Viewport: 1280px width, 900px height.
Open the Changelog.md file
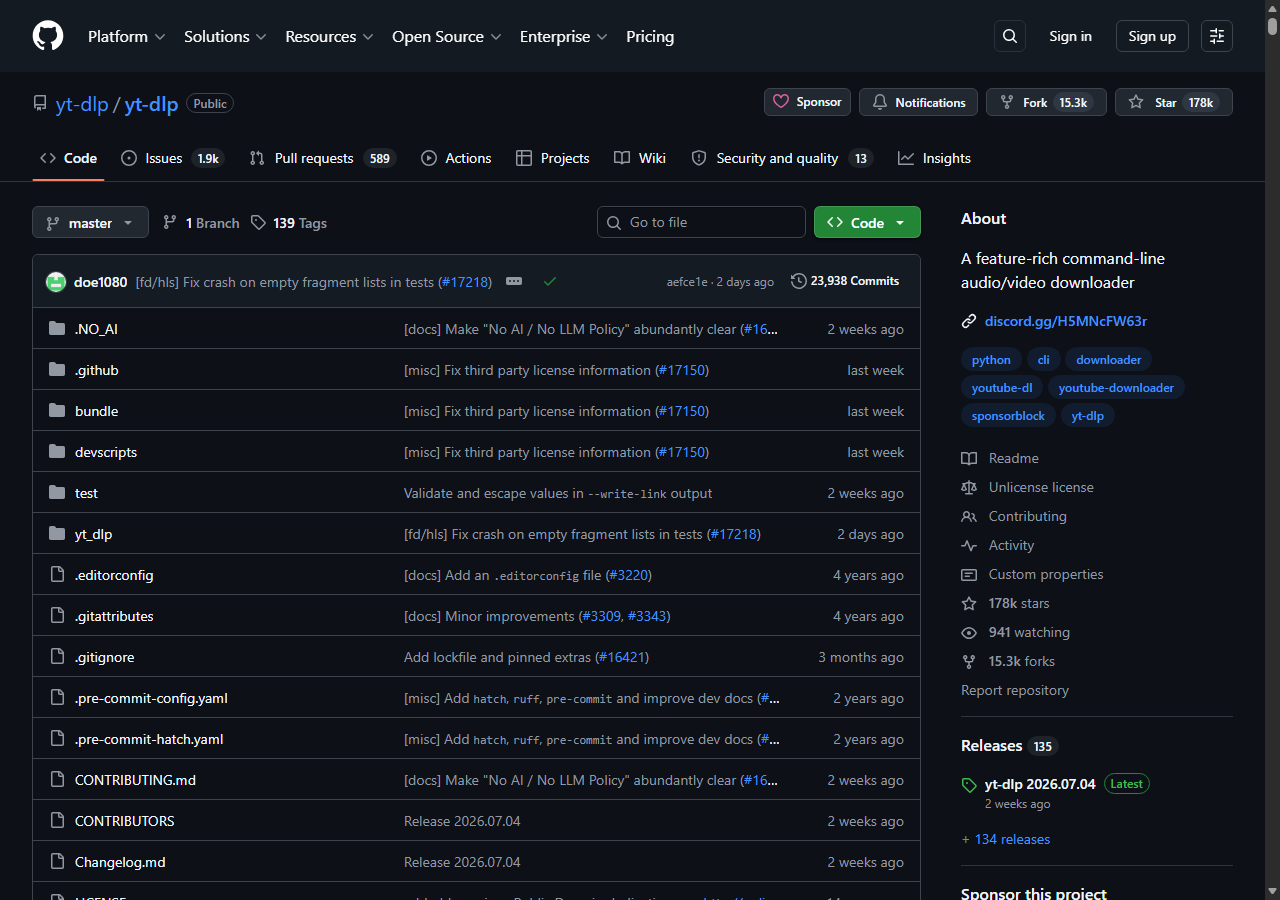coord(120,862)
